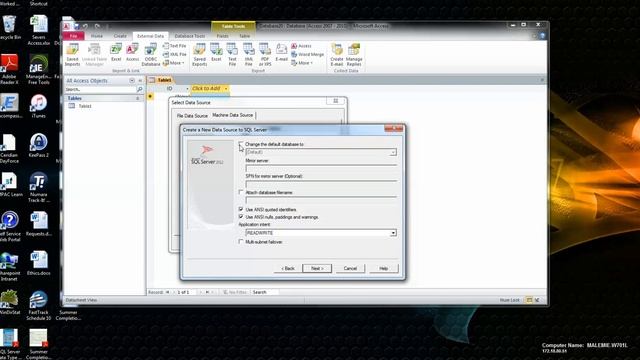Collapse the Tables group in navigation pane
640x360 pixels.
pyautogui.click(x=138, y=98)
